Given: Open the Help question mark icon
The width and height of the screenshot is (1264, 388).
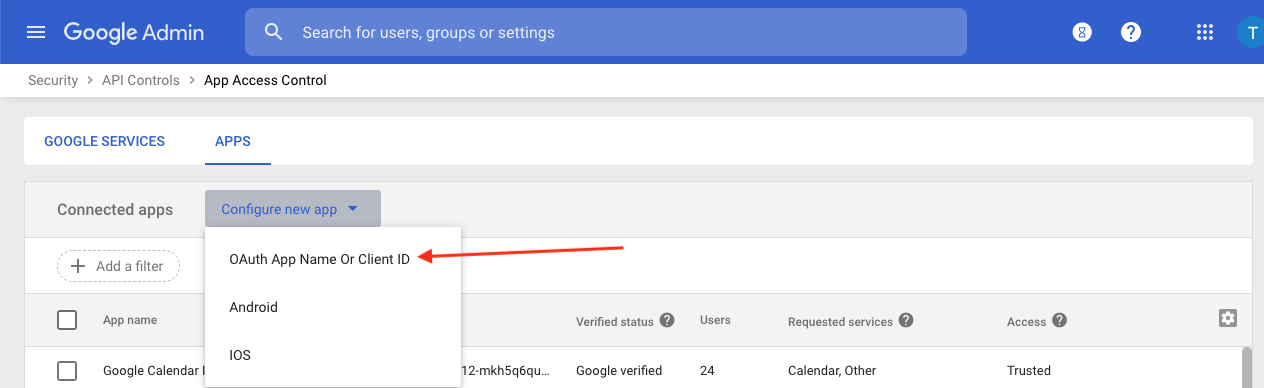Looking at the screenshot, I should pyautogui.click(x=1131, y=32).
